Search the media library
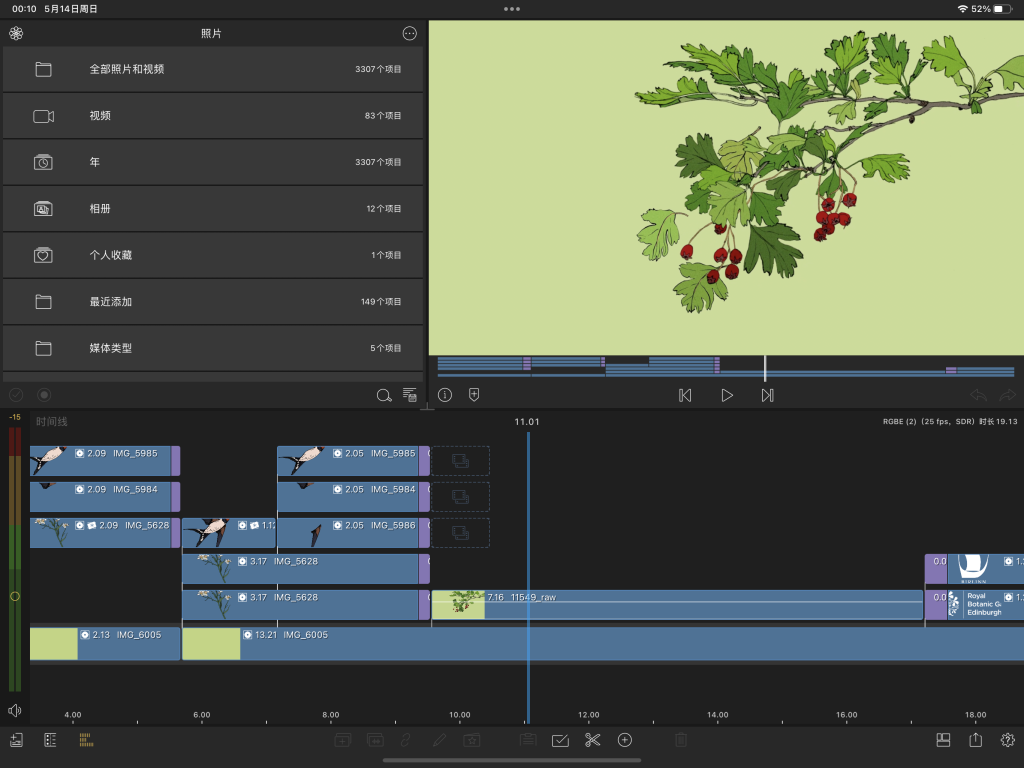This screenshot has width=1024, height=768. pos(384,395)
